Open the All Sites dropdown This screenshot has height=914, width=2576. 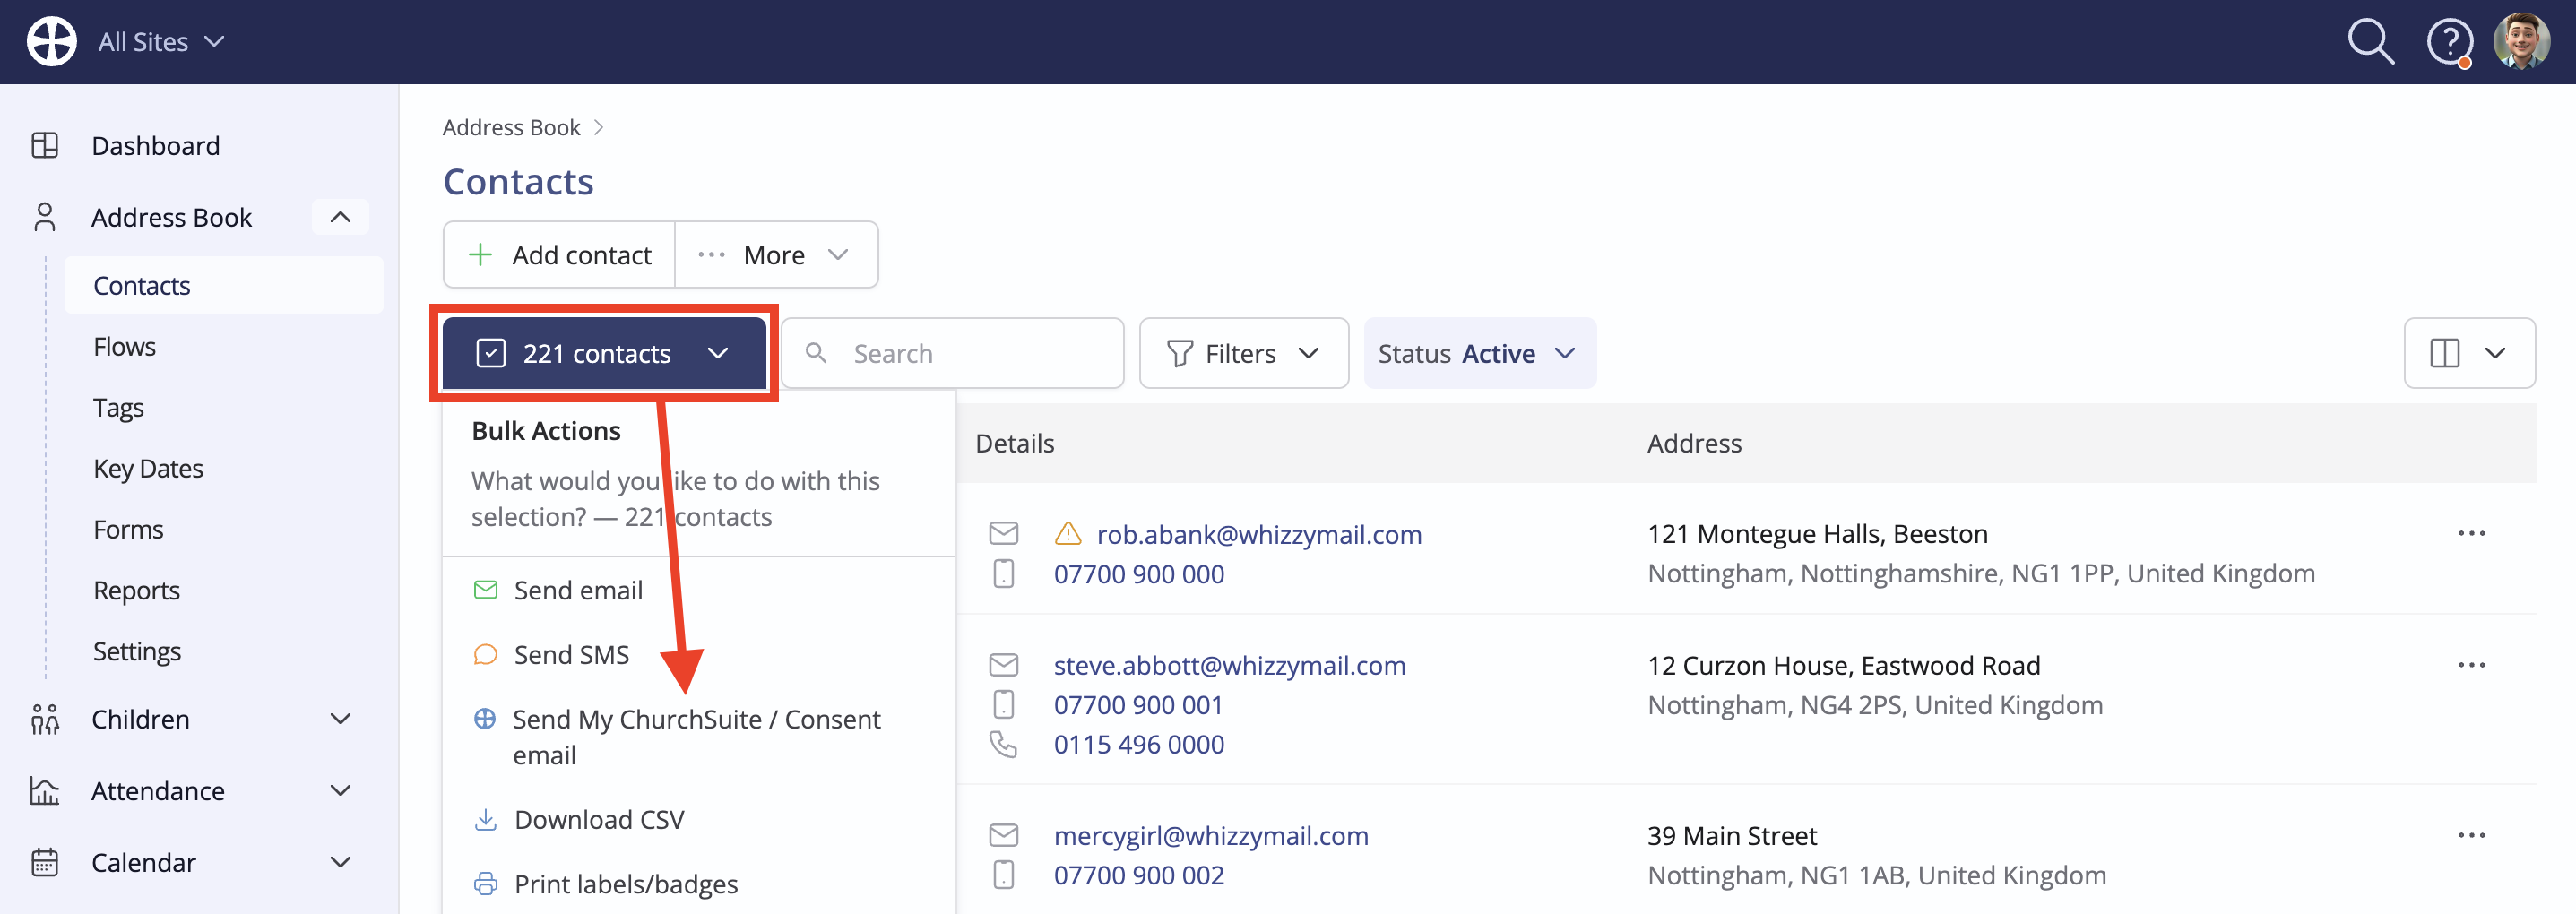tap(161, 42)
